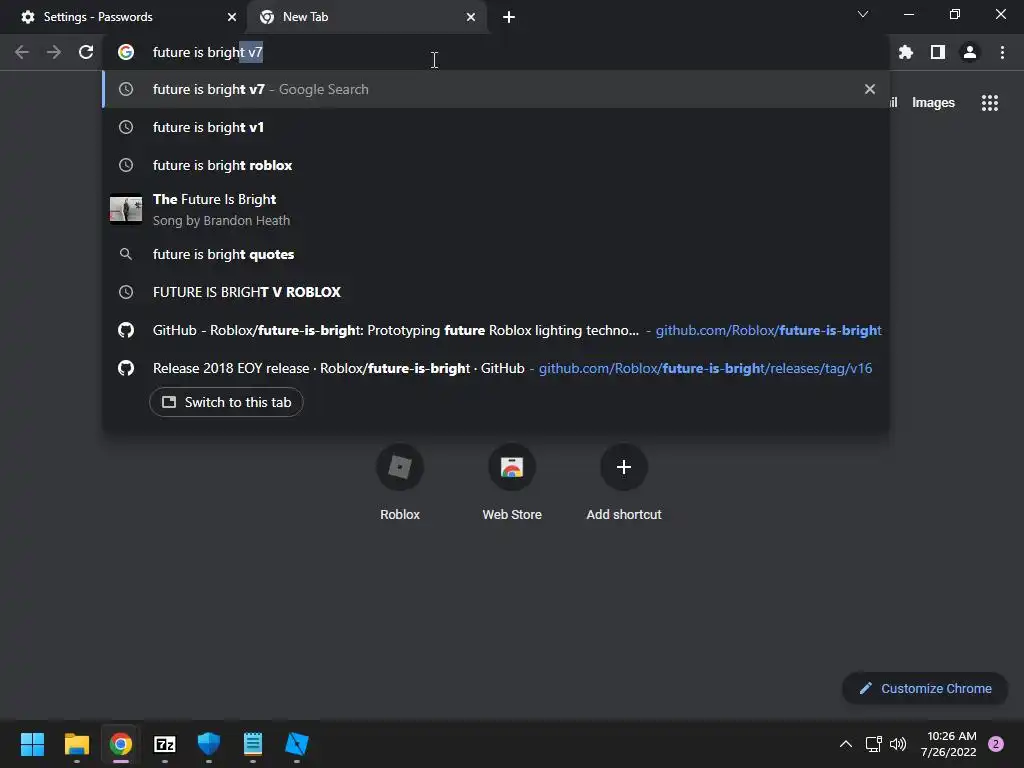Click the volume speaker tray icon

898,744
